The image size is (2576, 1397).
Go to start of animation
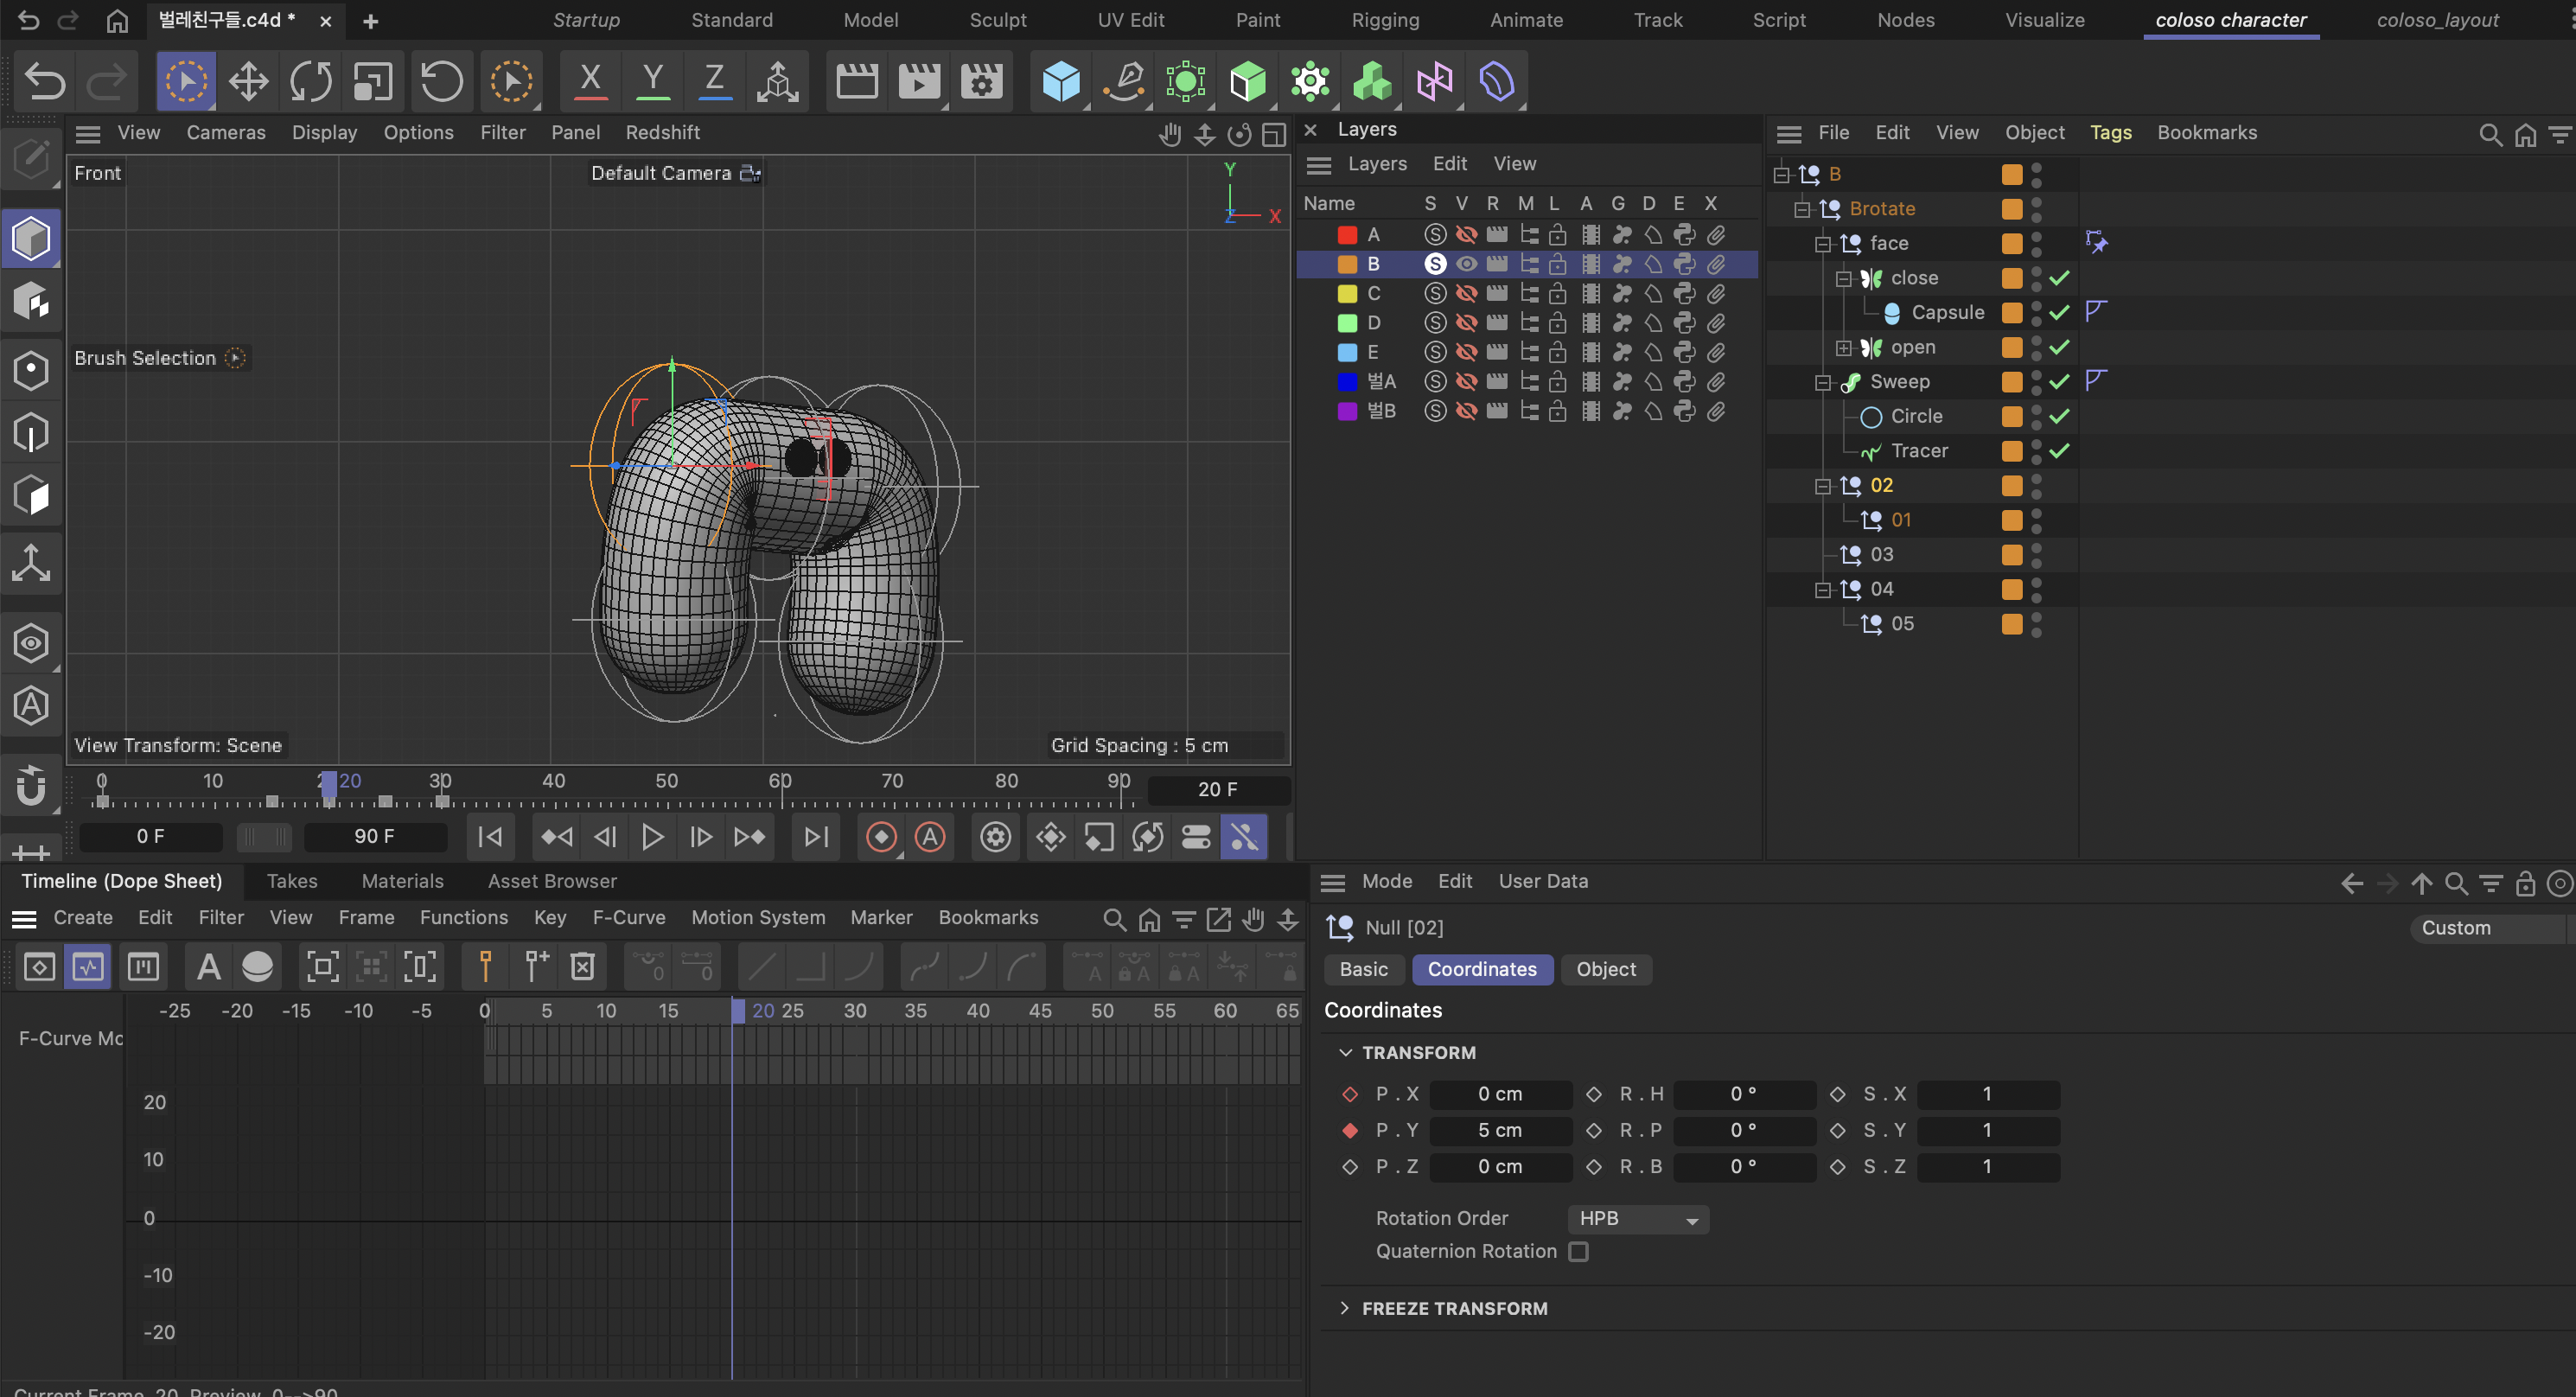490,837
